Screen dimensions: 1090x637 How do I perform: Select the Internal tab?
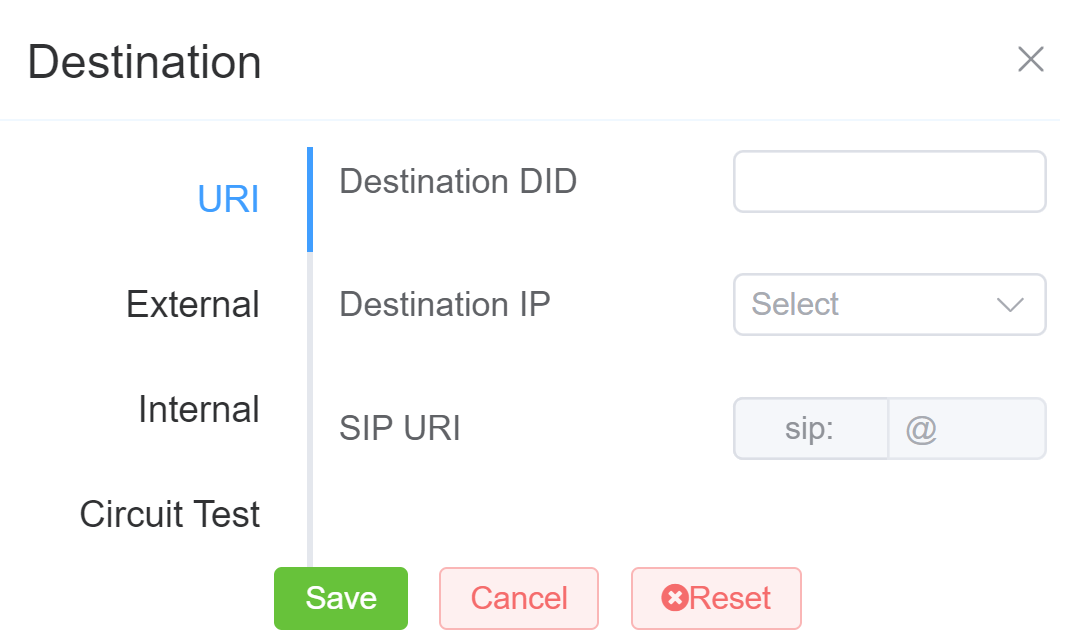[x=199, y=409]
